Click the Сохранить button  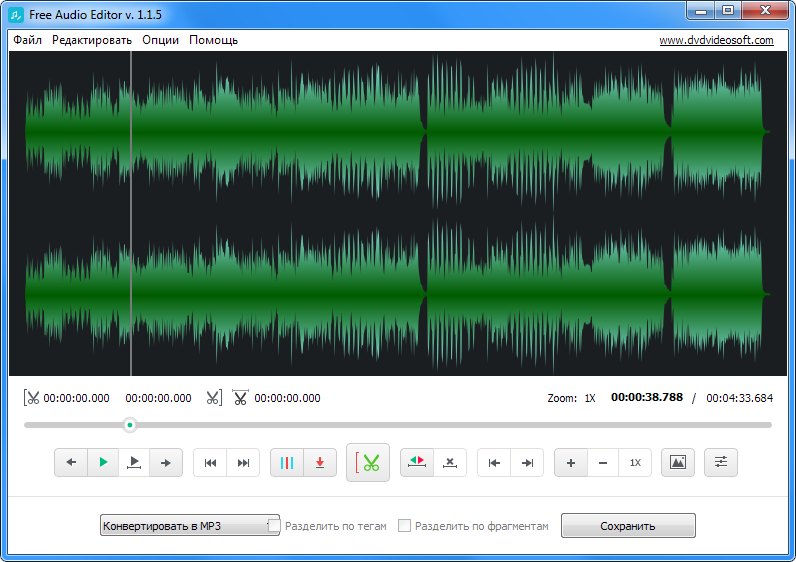628,525
